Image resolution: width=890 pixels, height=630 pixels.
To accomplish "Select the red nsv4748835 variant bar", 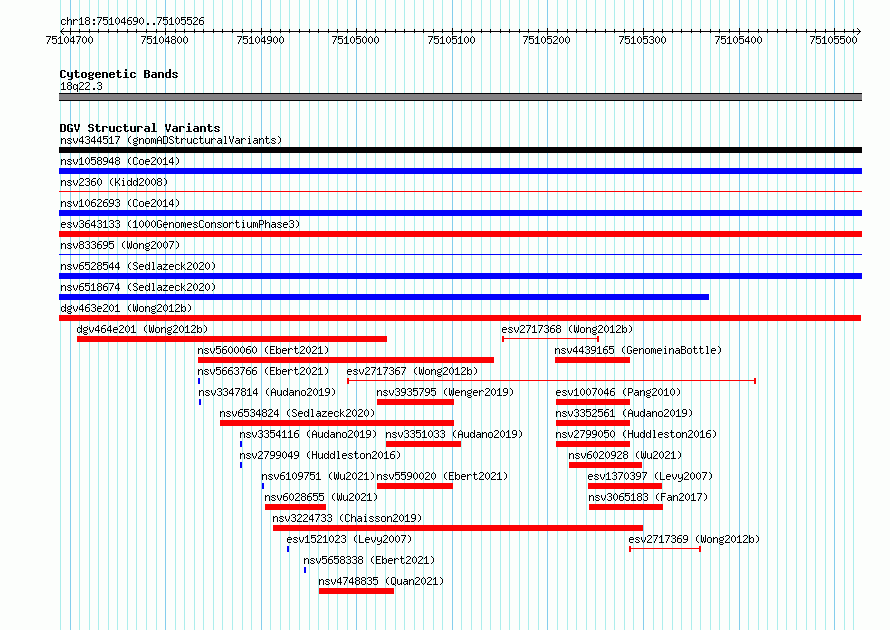I will pos(356,591).
